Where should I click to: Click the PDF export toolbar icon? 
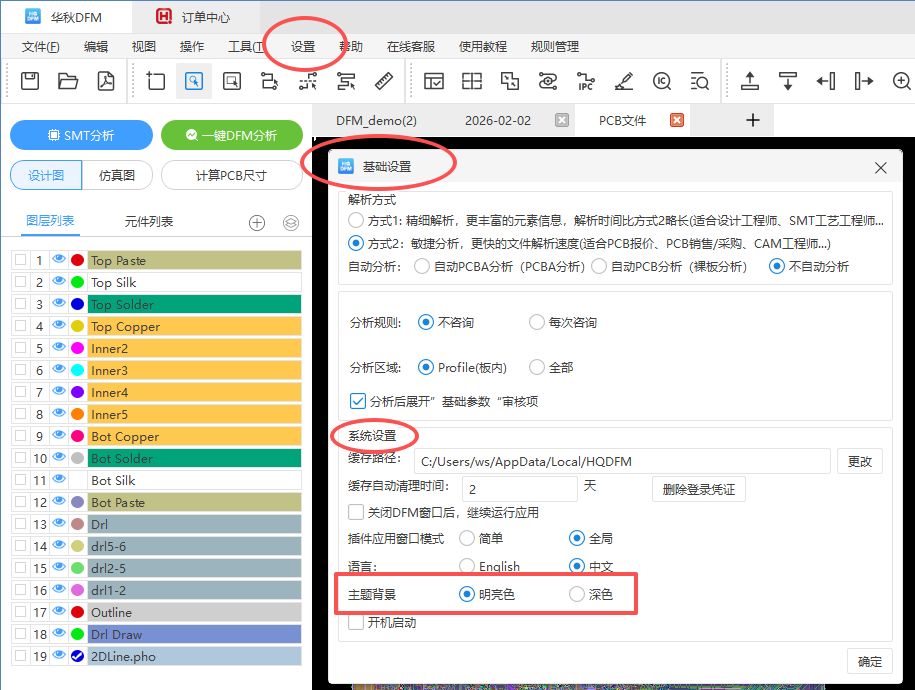[106, 81]
